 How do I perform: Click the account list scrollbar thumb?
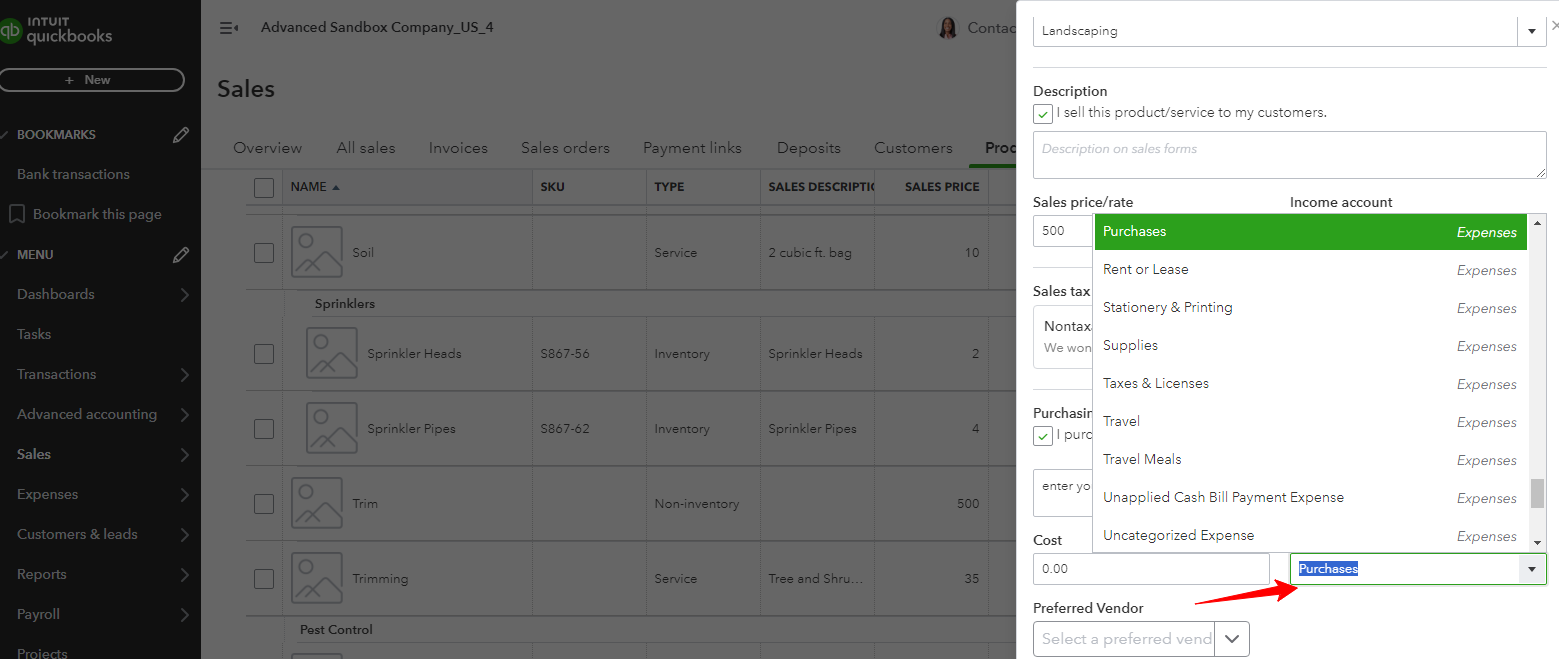(1537, 493)
